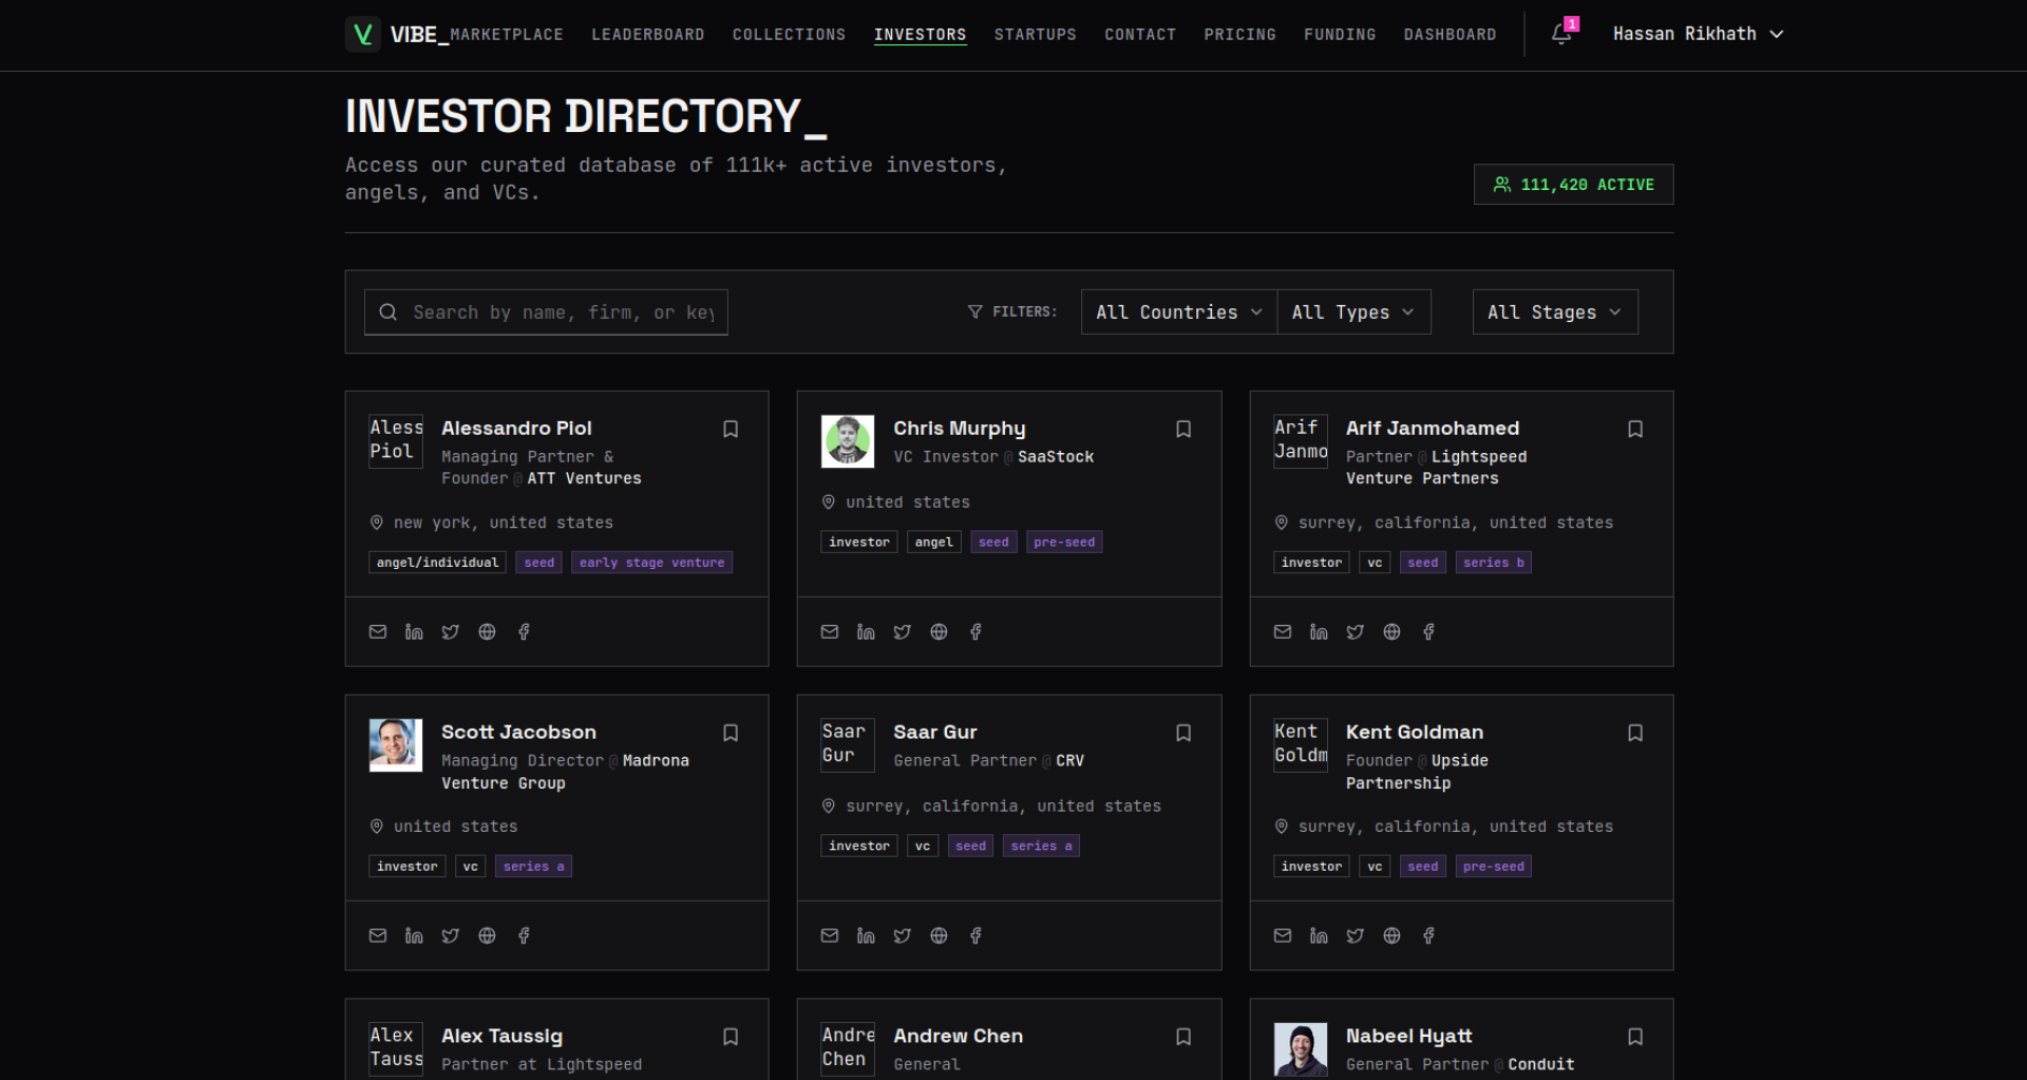Save Kent Goldman with bookmark icon

pyautogui.click(x=1635, y=733)
